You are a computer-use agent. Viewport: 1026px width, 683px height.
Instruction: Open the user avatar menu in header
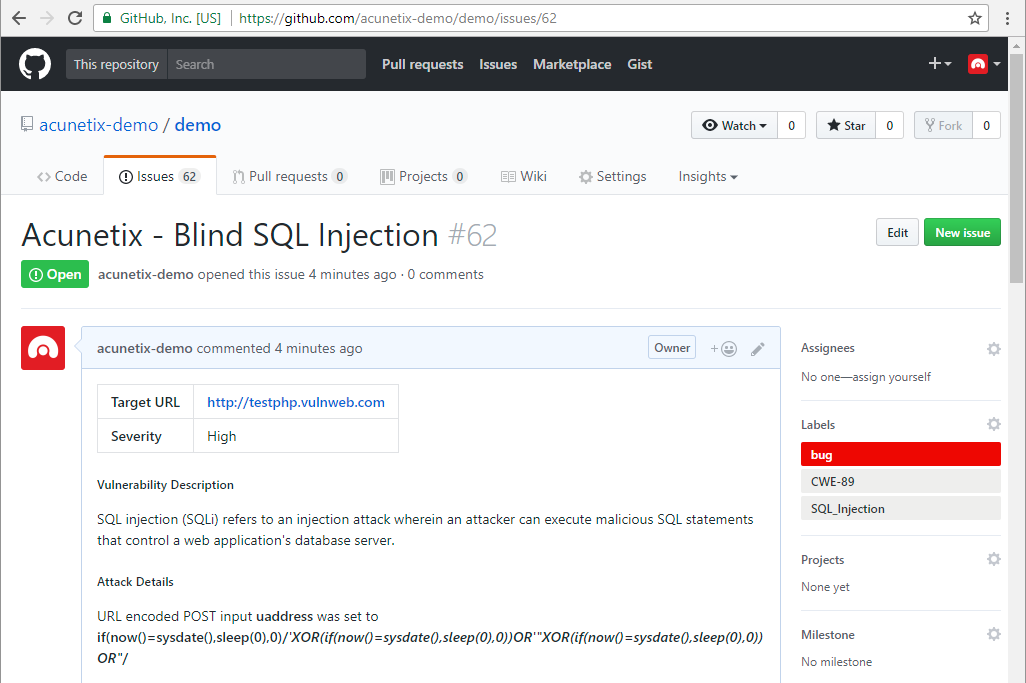click(x=984, y=64)
